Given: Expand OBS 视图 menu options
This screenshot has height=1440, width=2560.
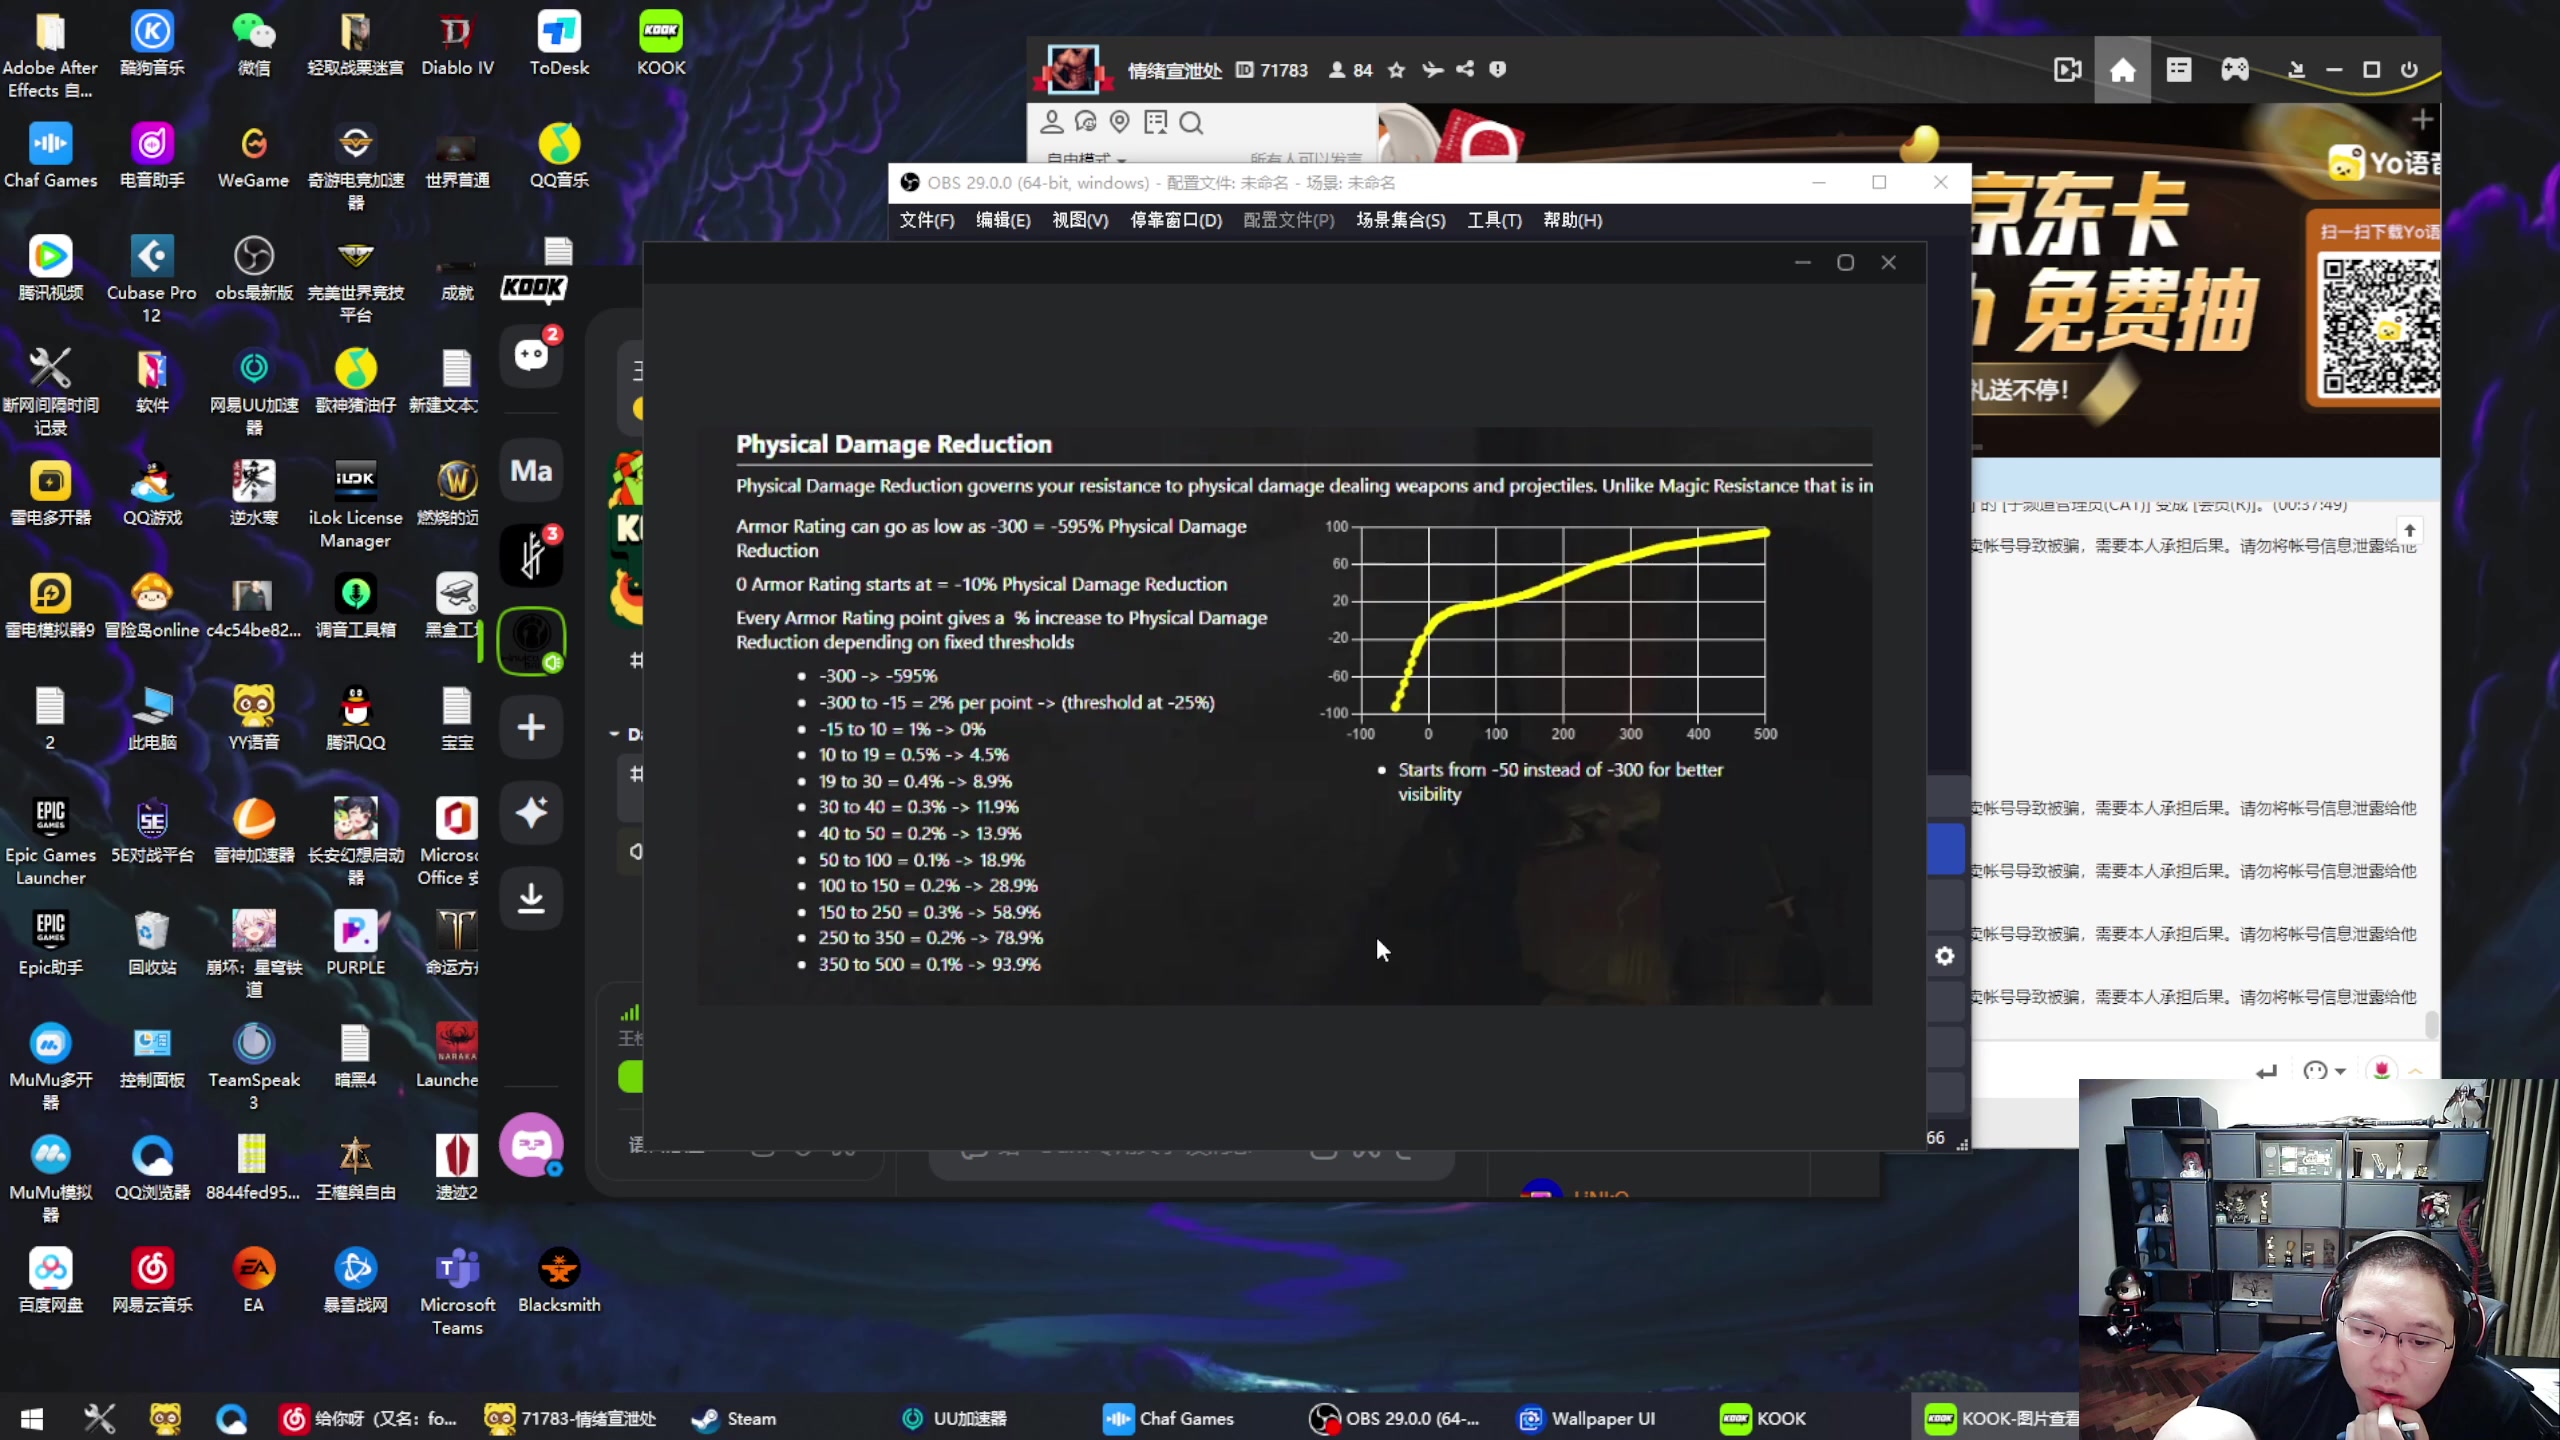Looking at the screenshot, I should [1076, 220].
